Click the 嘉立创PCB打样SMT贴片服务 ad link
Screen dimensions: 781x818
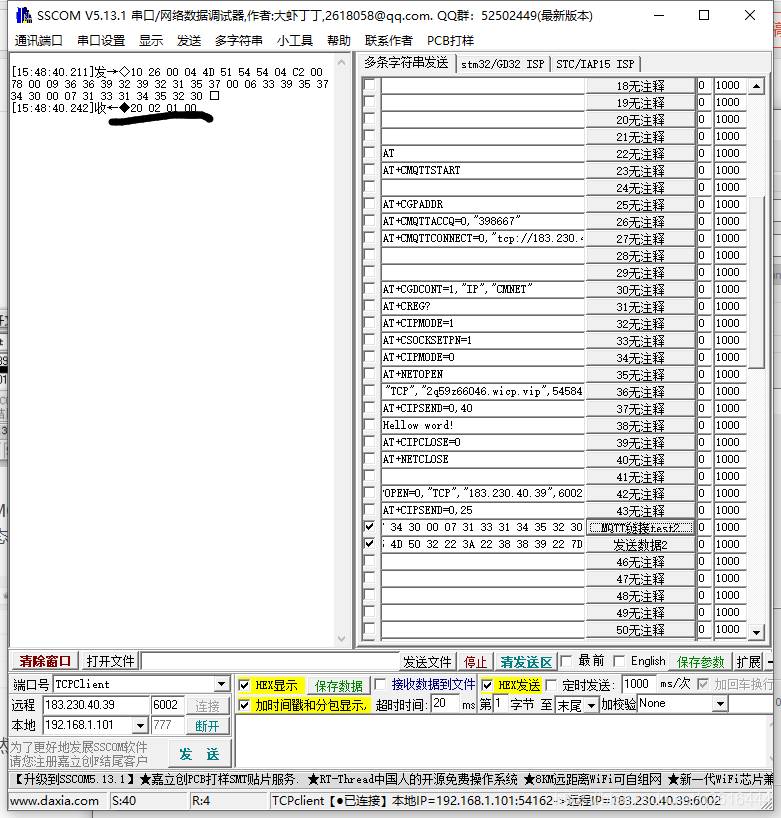pyautogui.click(x=218, y=779)
